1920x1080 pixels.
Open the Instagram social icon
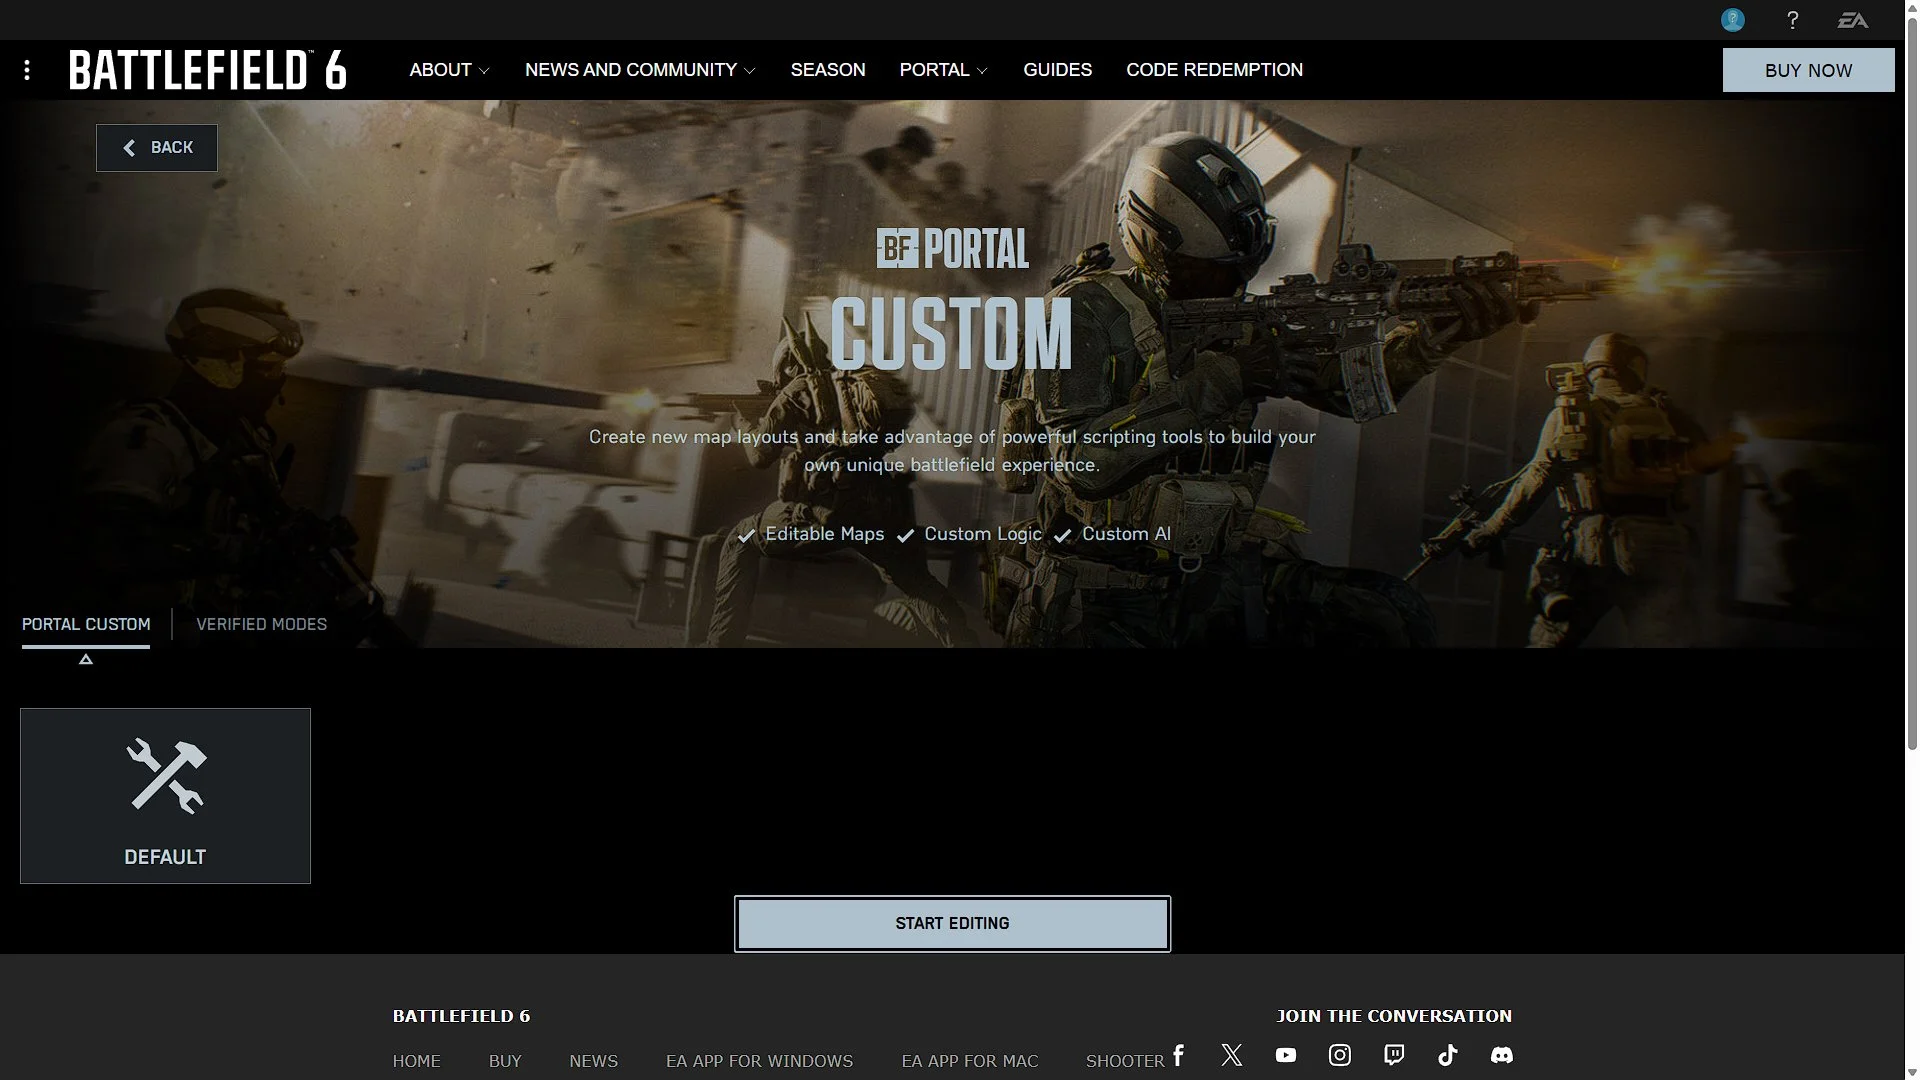pos(1340,1055)
